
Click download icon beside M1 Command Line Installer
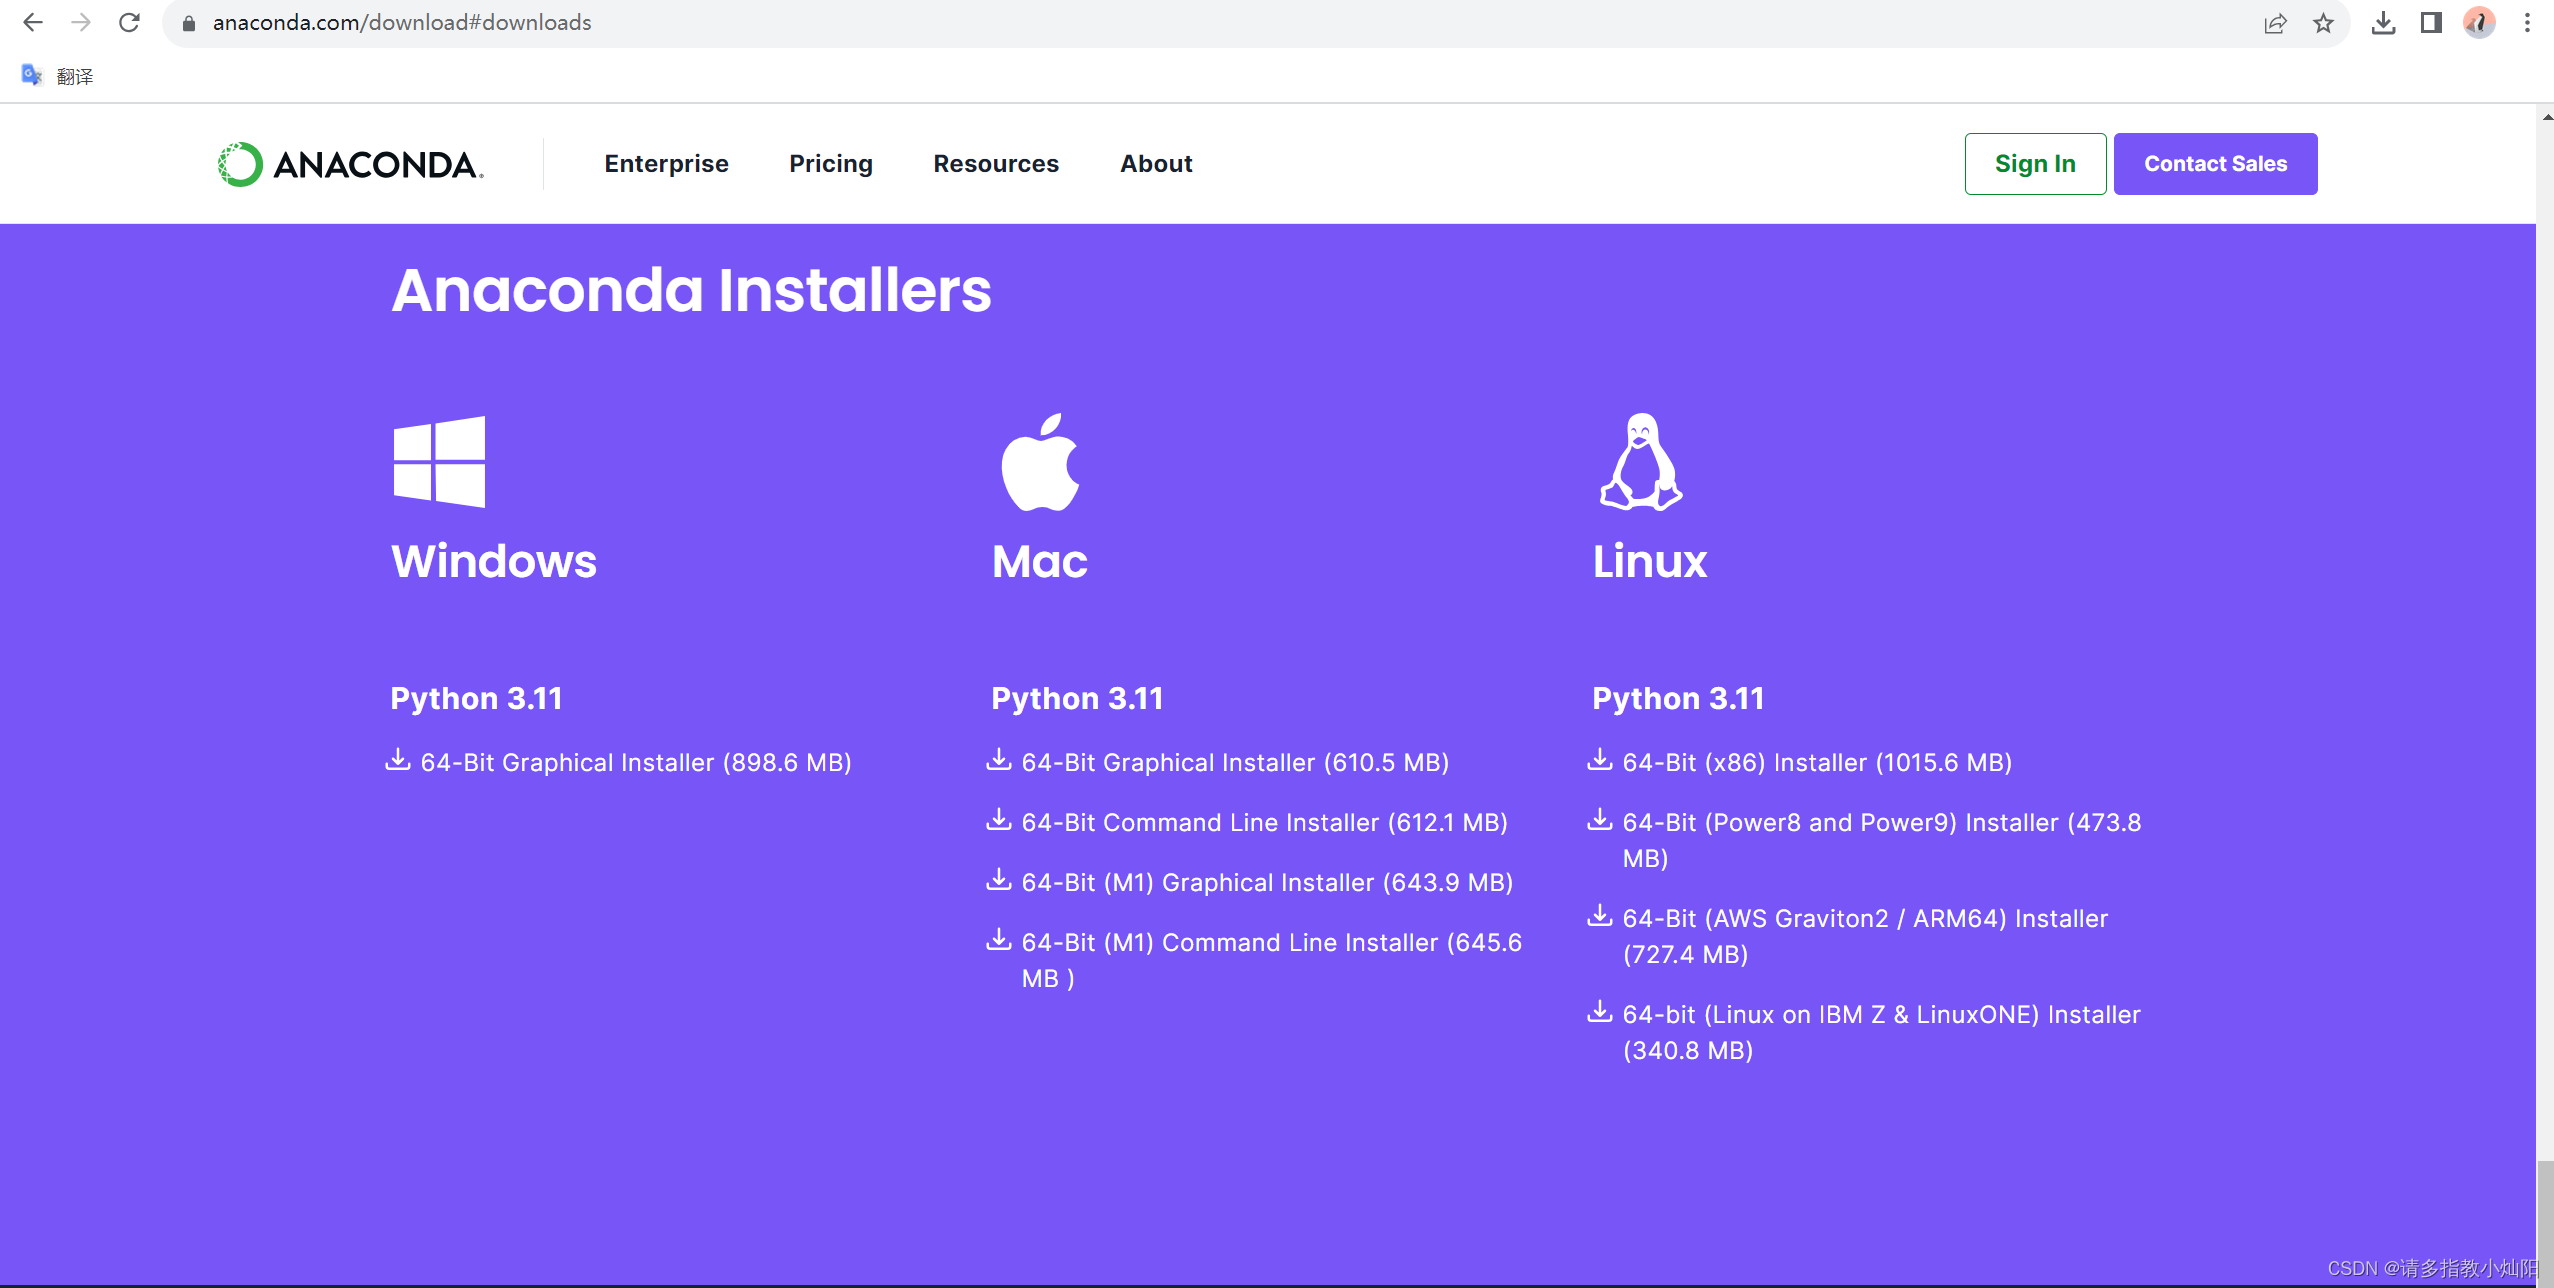[x=999, y=940]
